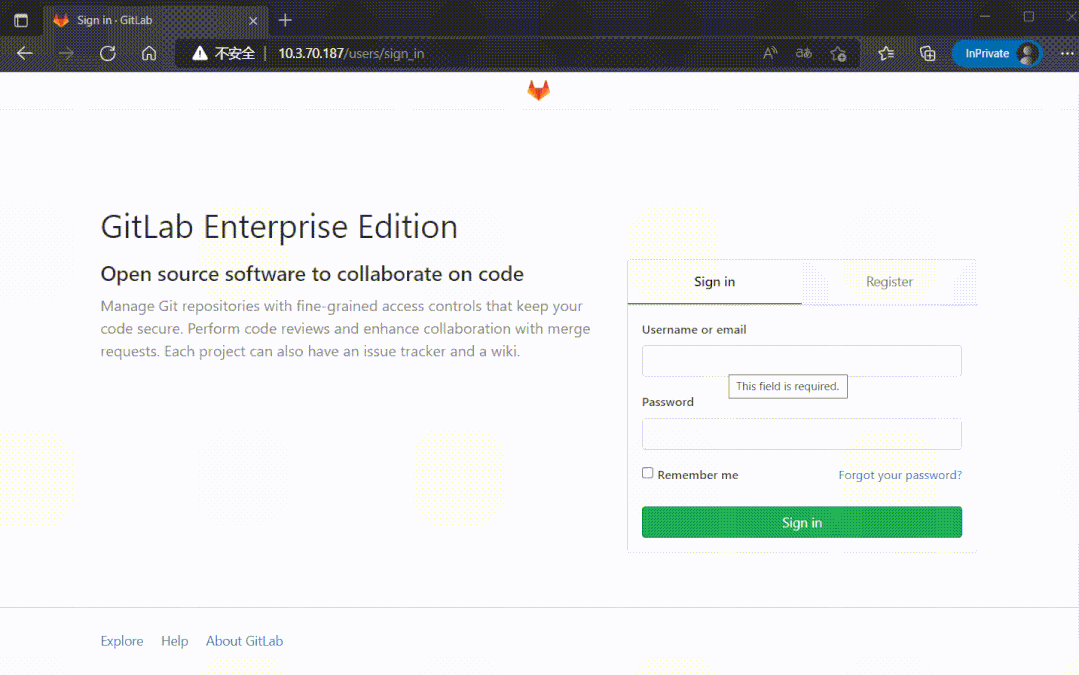Click Forgot your password link
Image resolution: width=1079 pixels, height=675 pixels.
point(900,475)
